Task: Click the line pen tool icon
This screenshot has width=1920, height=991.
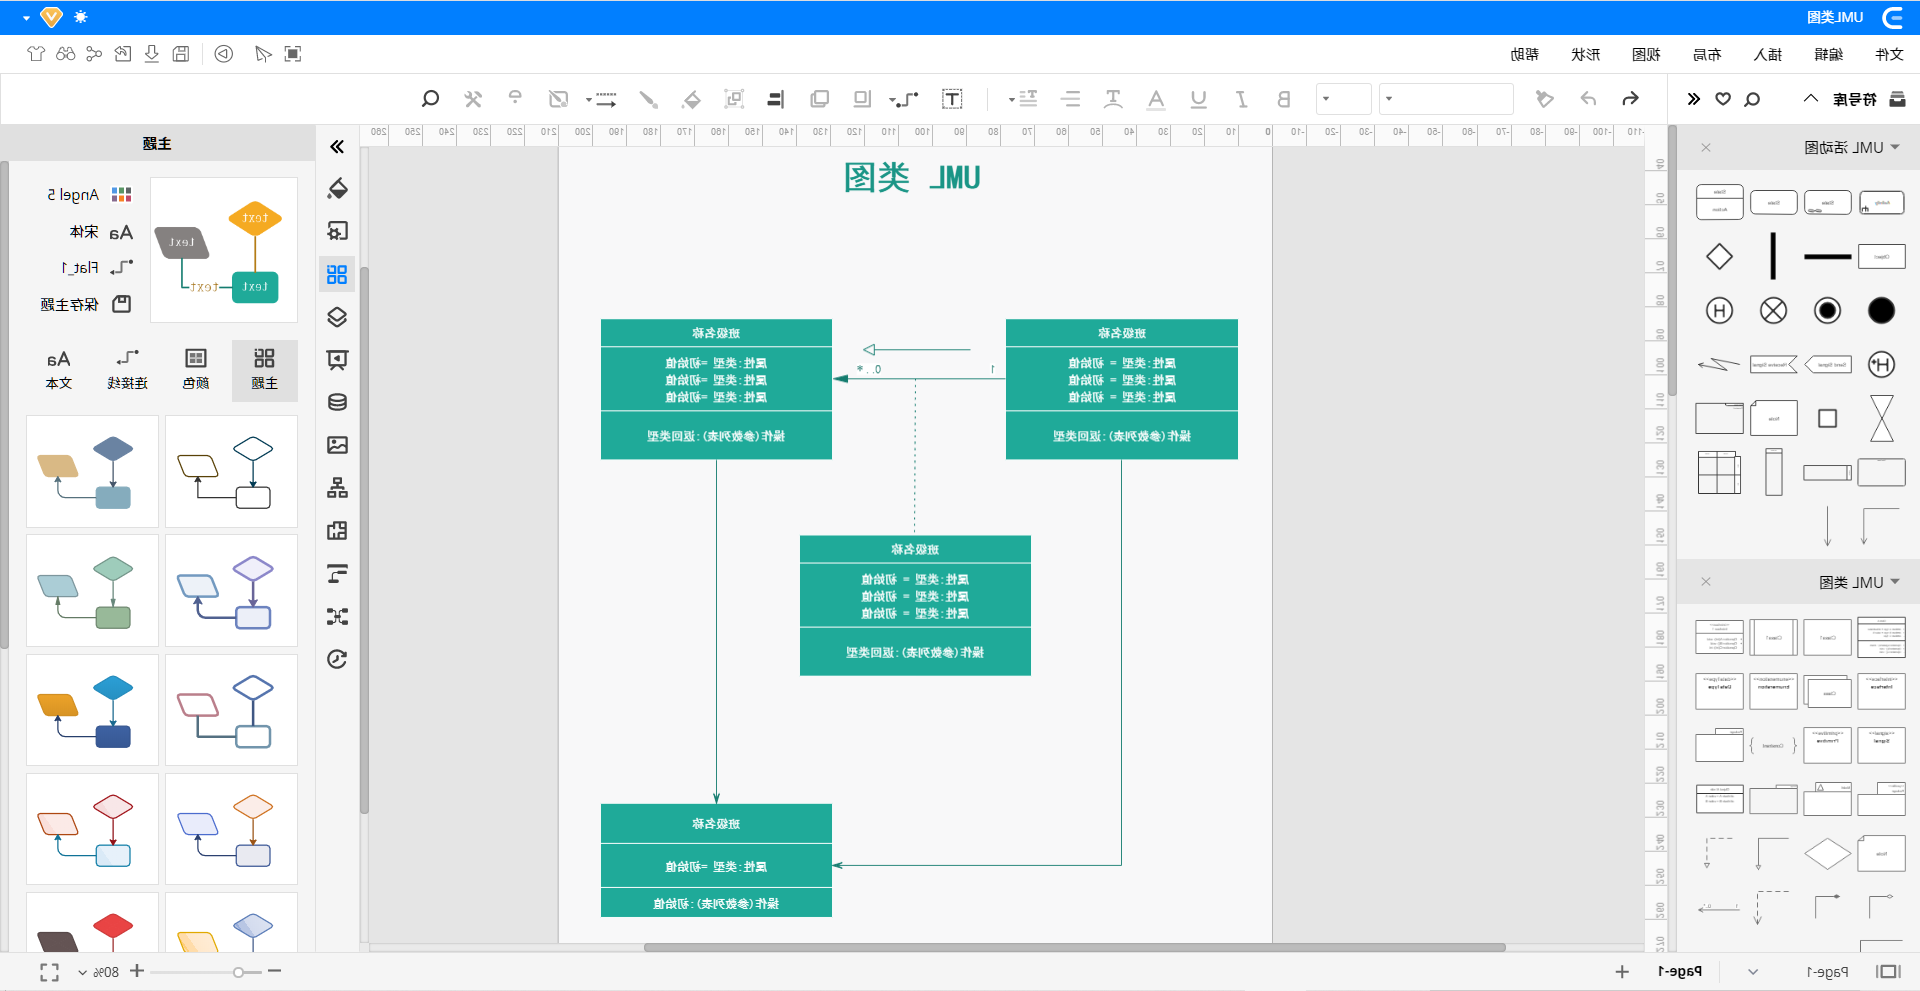Action: [x=648, y=98]
